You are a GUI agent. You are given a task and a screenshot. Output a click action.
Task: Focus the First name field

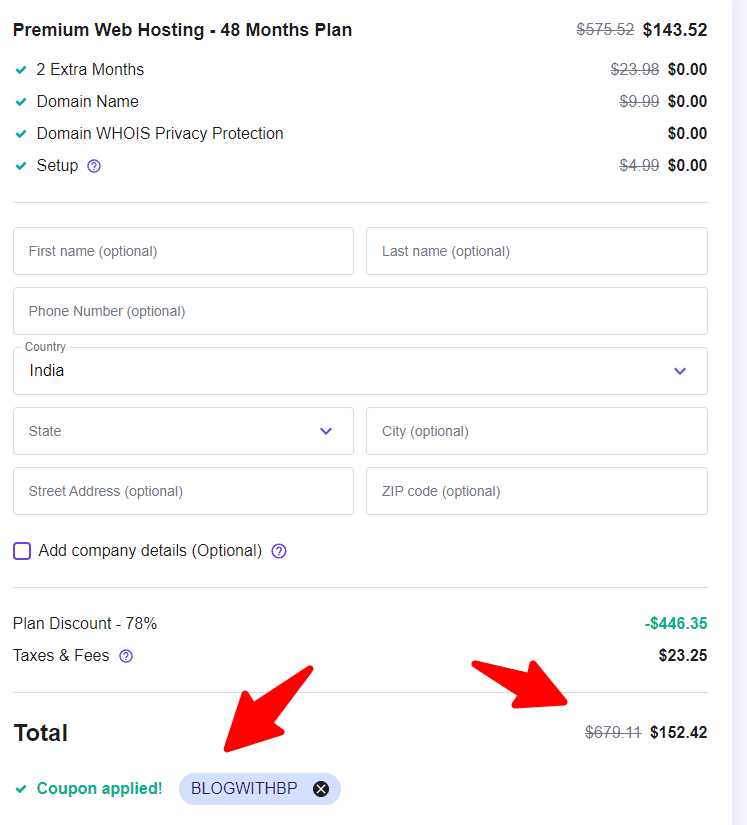pyautogui.click(x=183, y=251)
